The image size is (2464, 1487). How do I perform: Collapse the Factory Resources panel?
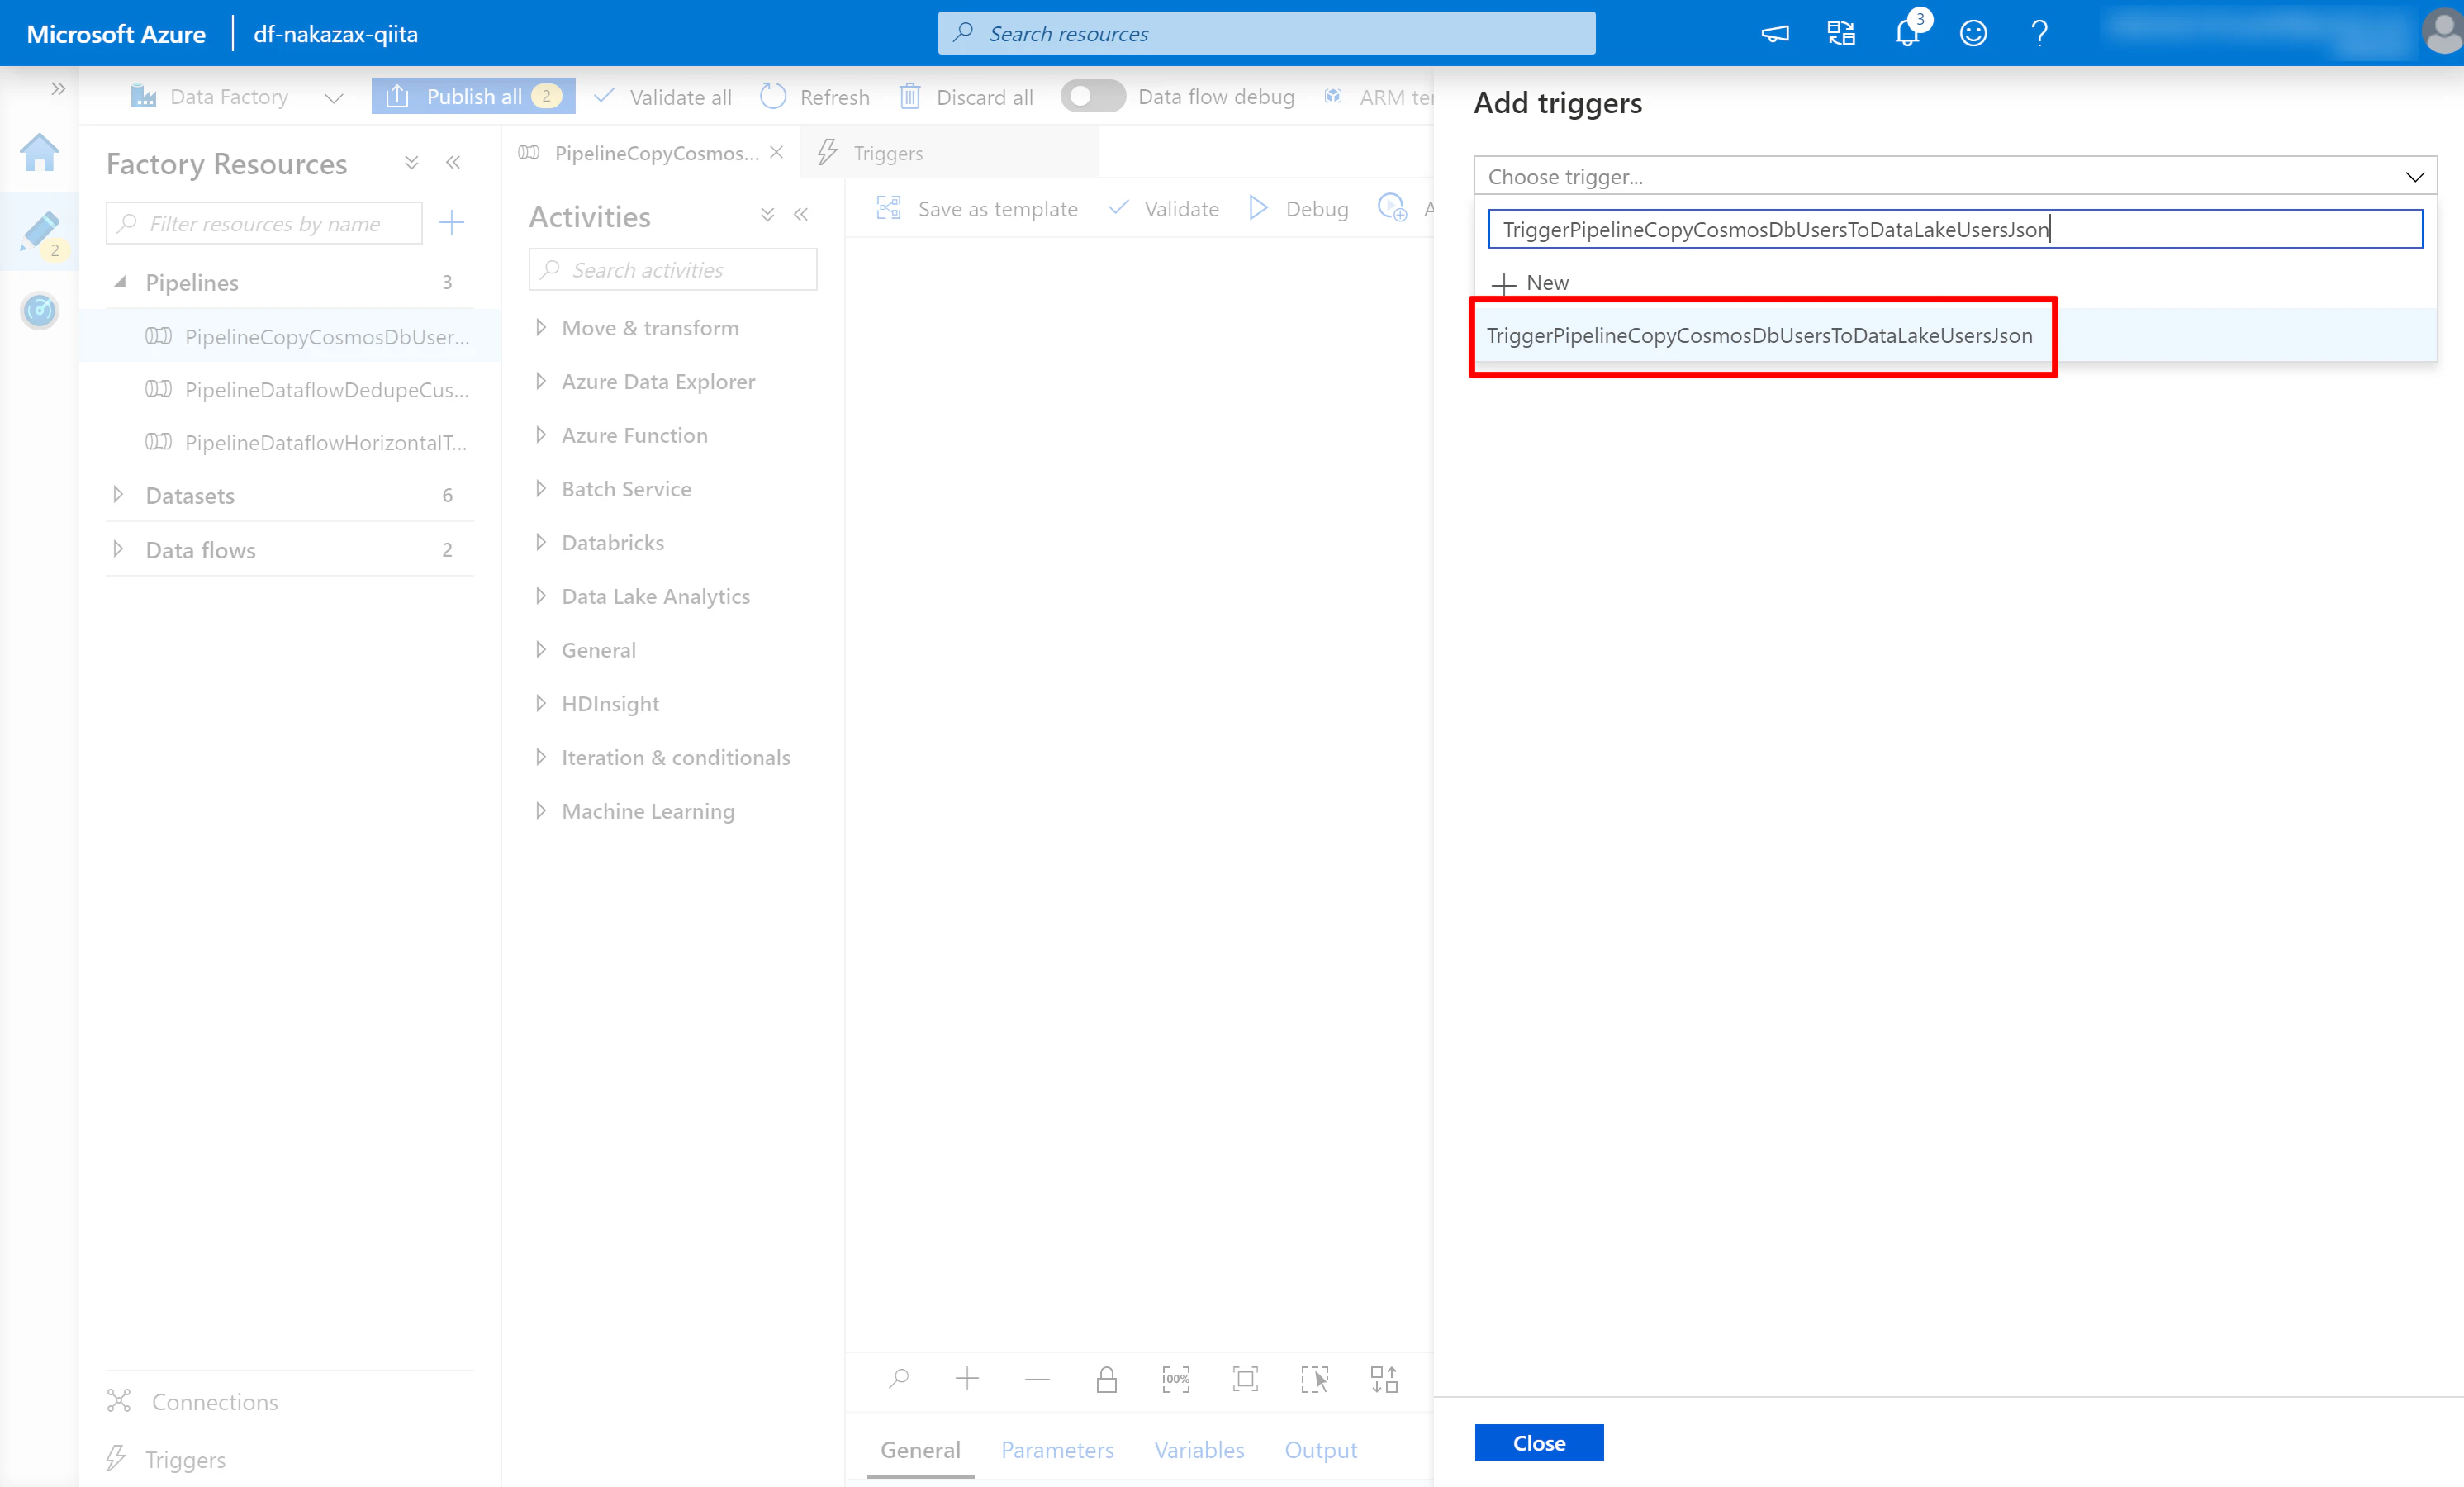pyautogui.click(x=453, y=163)
